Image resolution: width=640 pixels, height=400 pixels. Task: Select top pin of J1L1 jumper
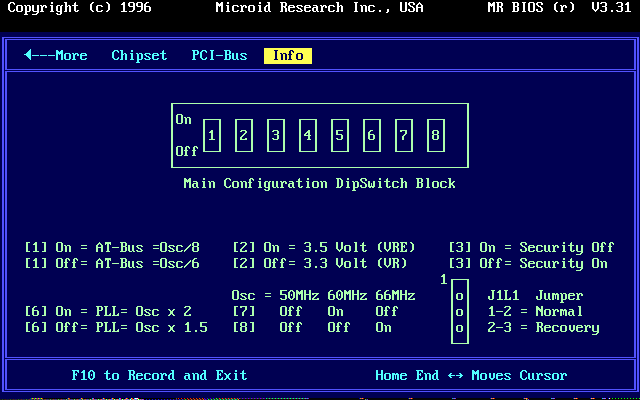(x=459, y=296)
